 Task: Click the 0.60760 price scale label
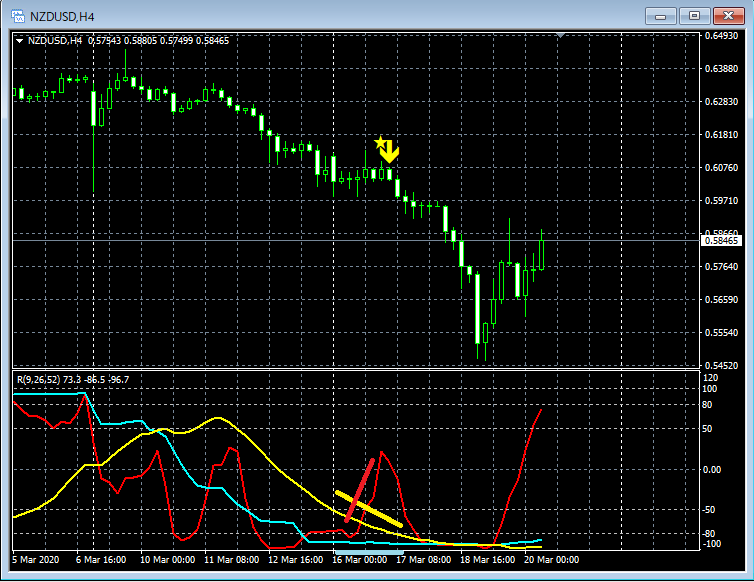[721, 167]
